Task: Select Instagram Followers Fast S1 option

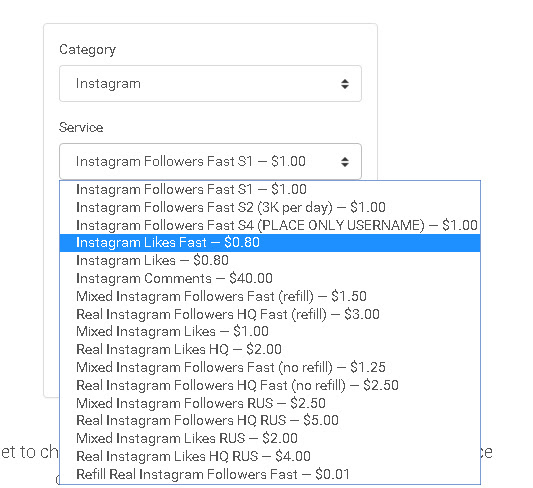Action: [x=270, y=189]
